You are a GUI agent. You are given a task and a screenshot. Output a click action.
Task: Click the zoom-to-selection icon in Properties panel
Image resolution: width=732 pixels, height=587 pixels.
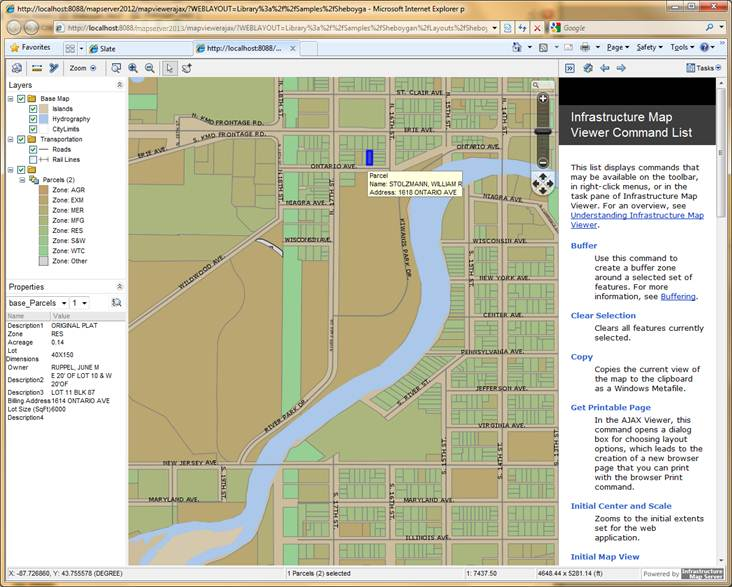(117, 303)
